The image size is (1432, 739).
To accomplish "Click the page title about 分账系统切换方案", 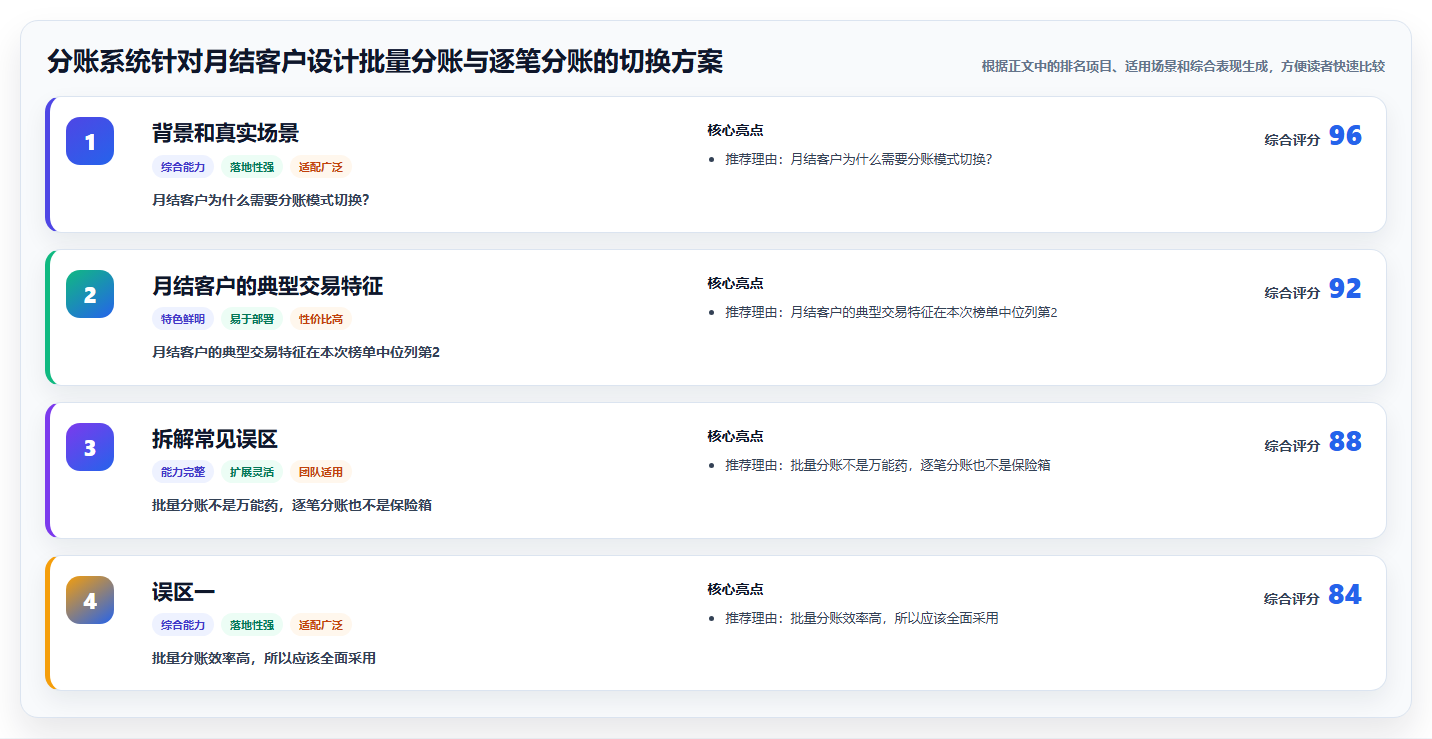I will (385, 62).
